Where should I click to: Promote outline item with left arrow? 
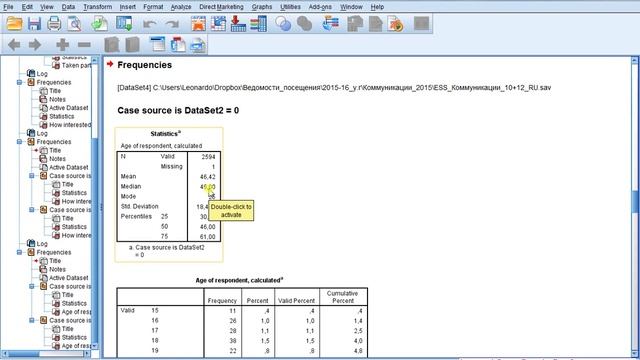coord(14,44)
